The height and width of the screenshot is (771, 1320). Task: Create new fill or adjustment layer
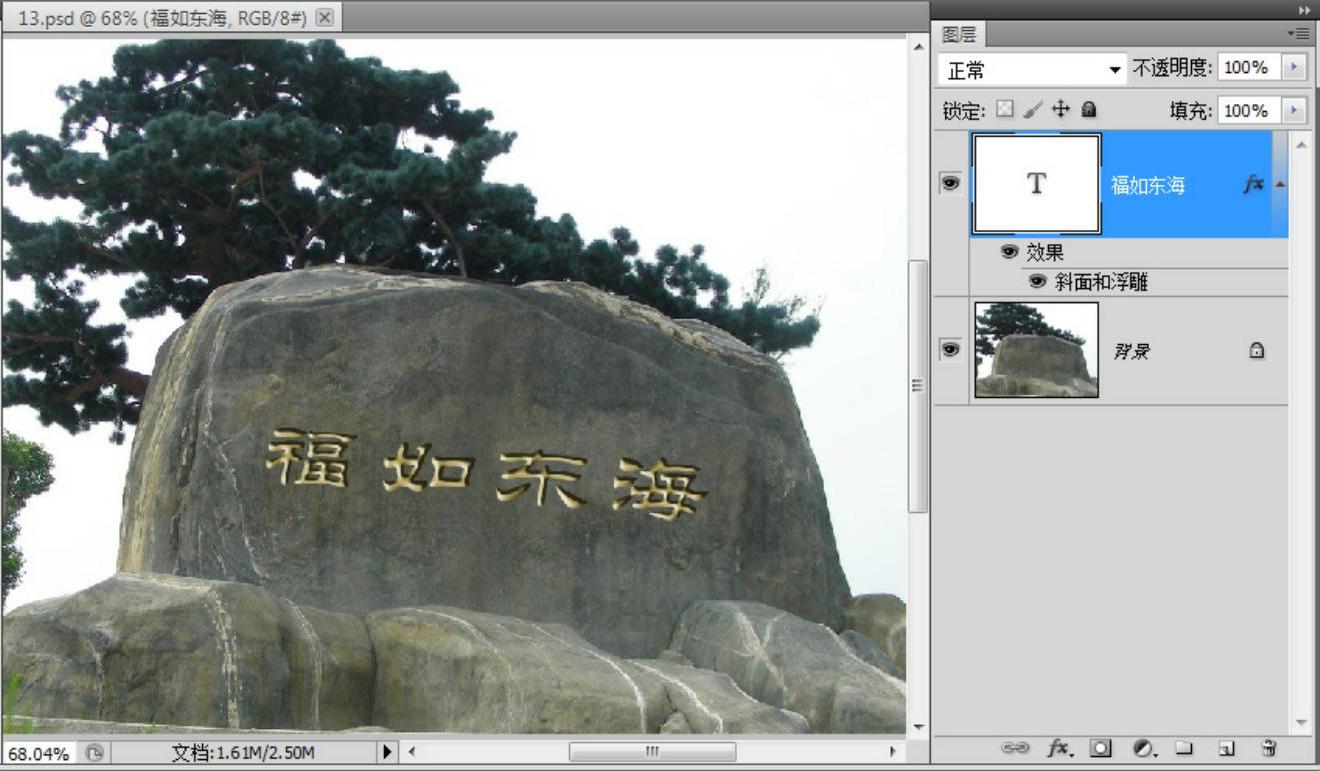(x=1144, y=748)
